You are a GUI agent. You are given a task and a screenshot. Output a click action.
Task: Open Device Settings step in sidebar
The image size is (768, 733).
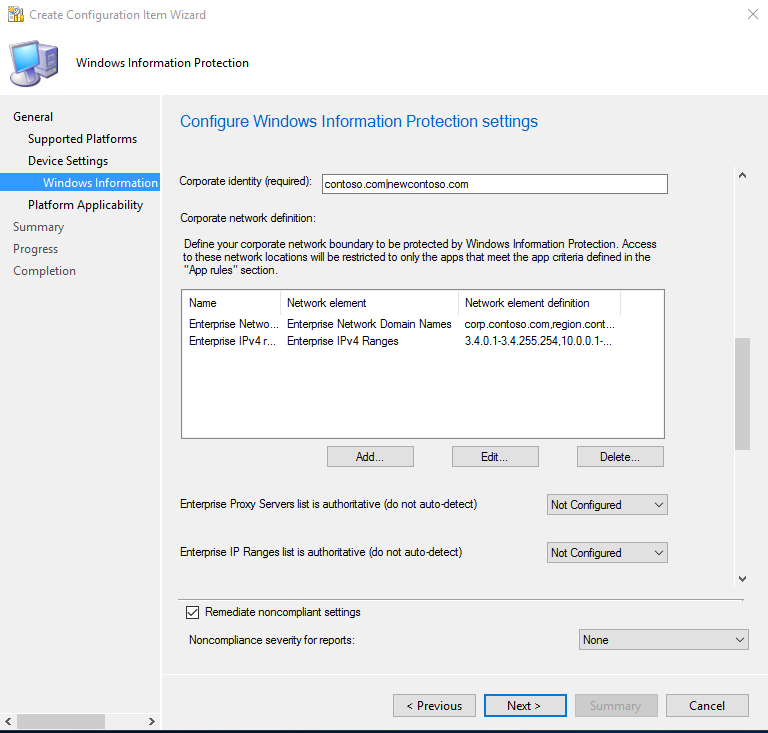68,161
